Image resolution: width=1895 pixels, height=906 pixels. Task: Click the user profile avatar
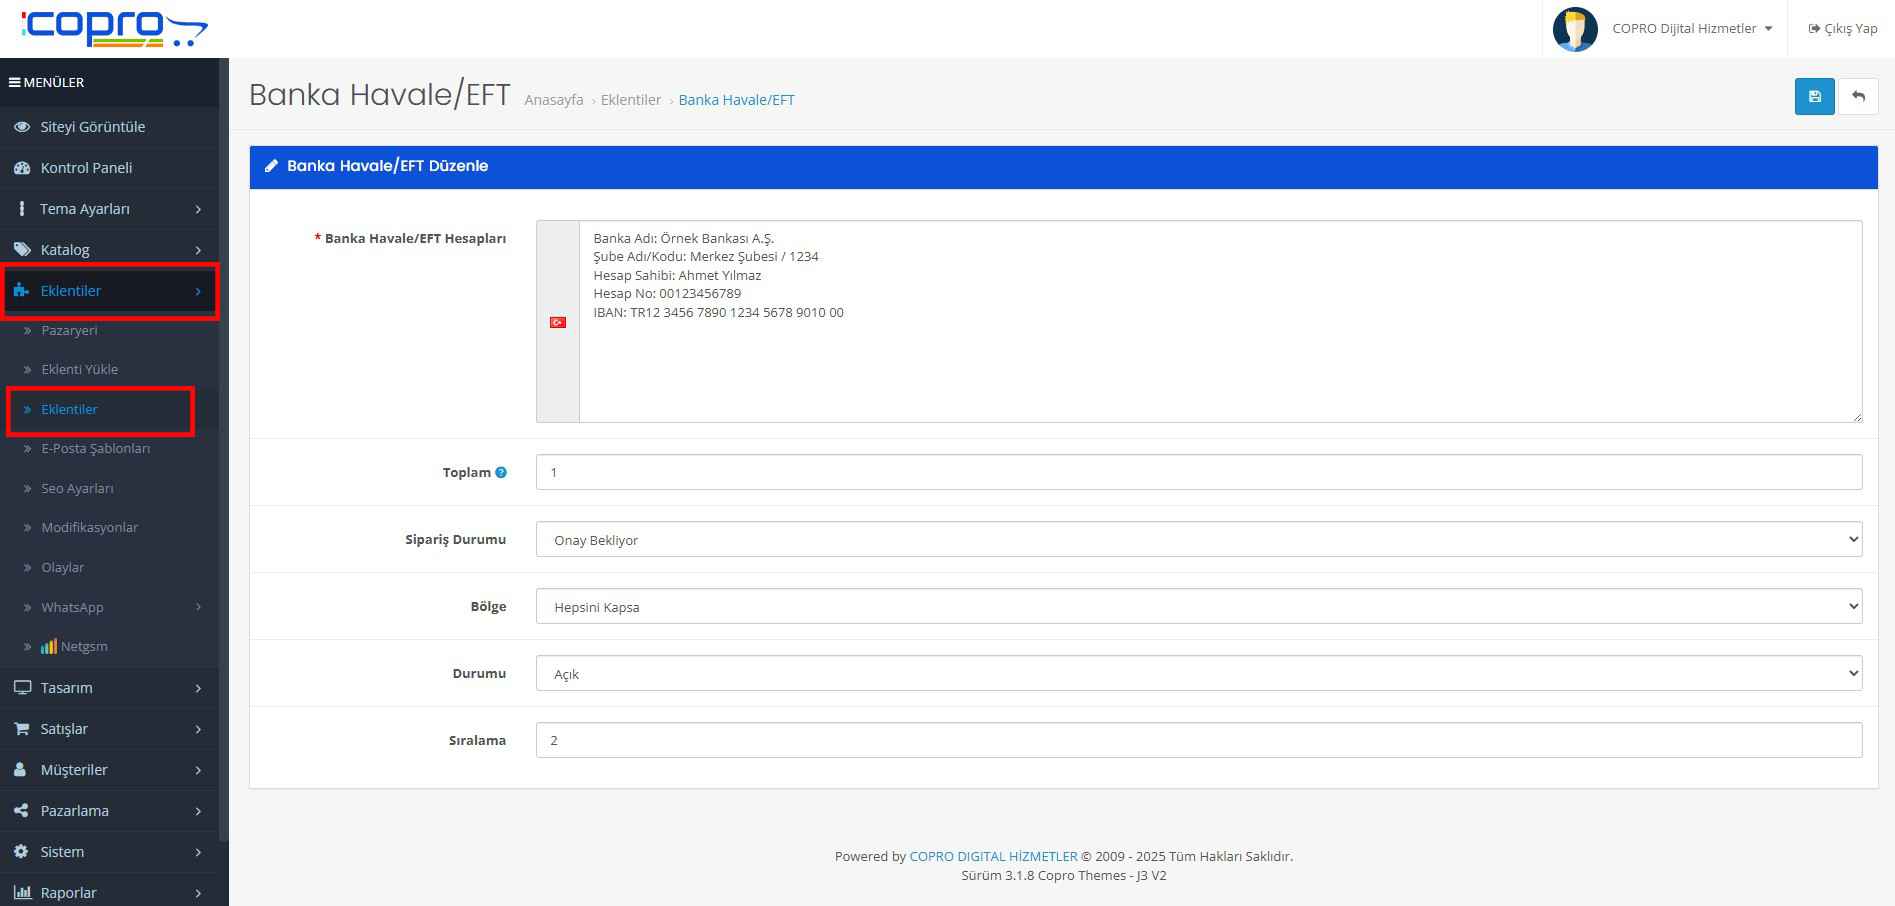click(x=1575, y=29)
